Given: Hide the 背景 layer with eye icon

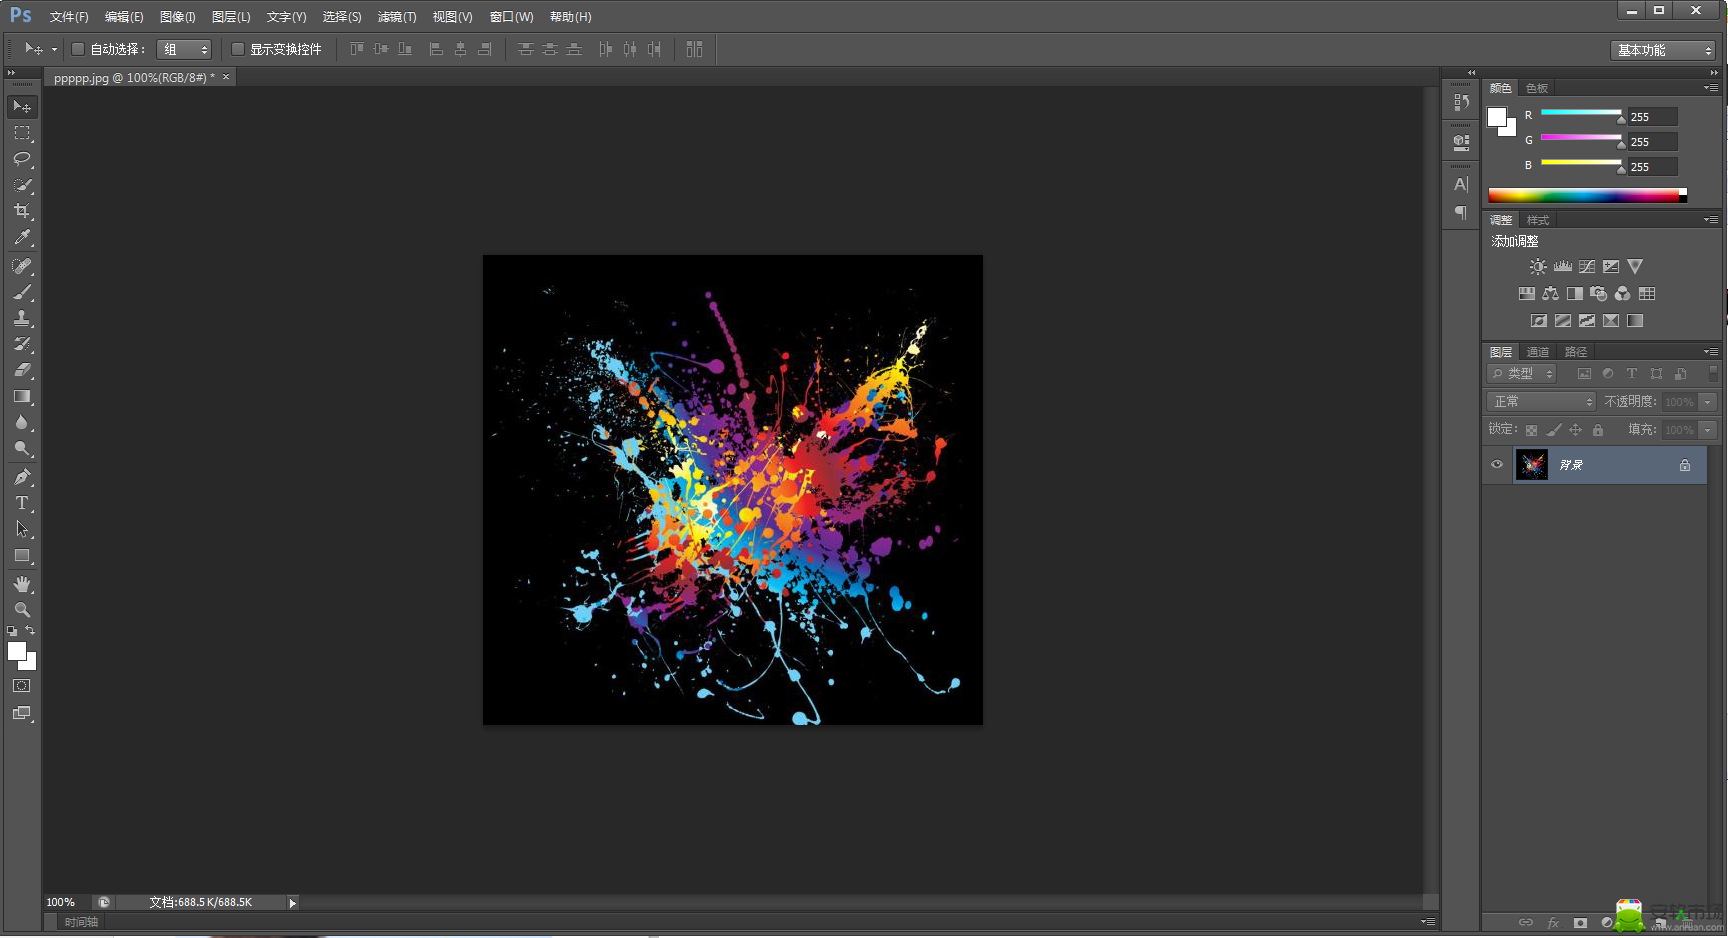Looking at the screenshot, I should (1497, 464).
